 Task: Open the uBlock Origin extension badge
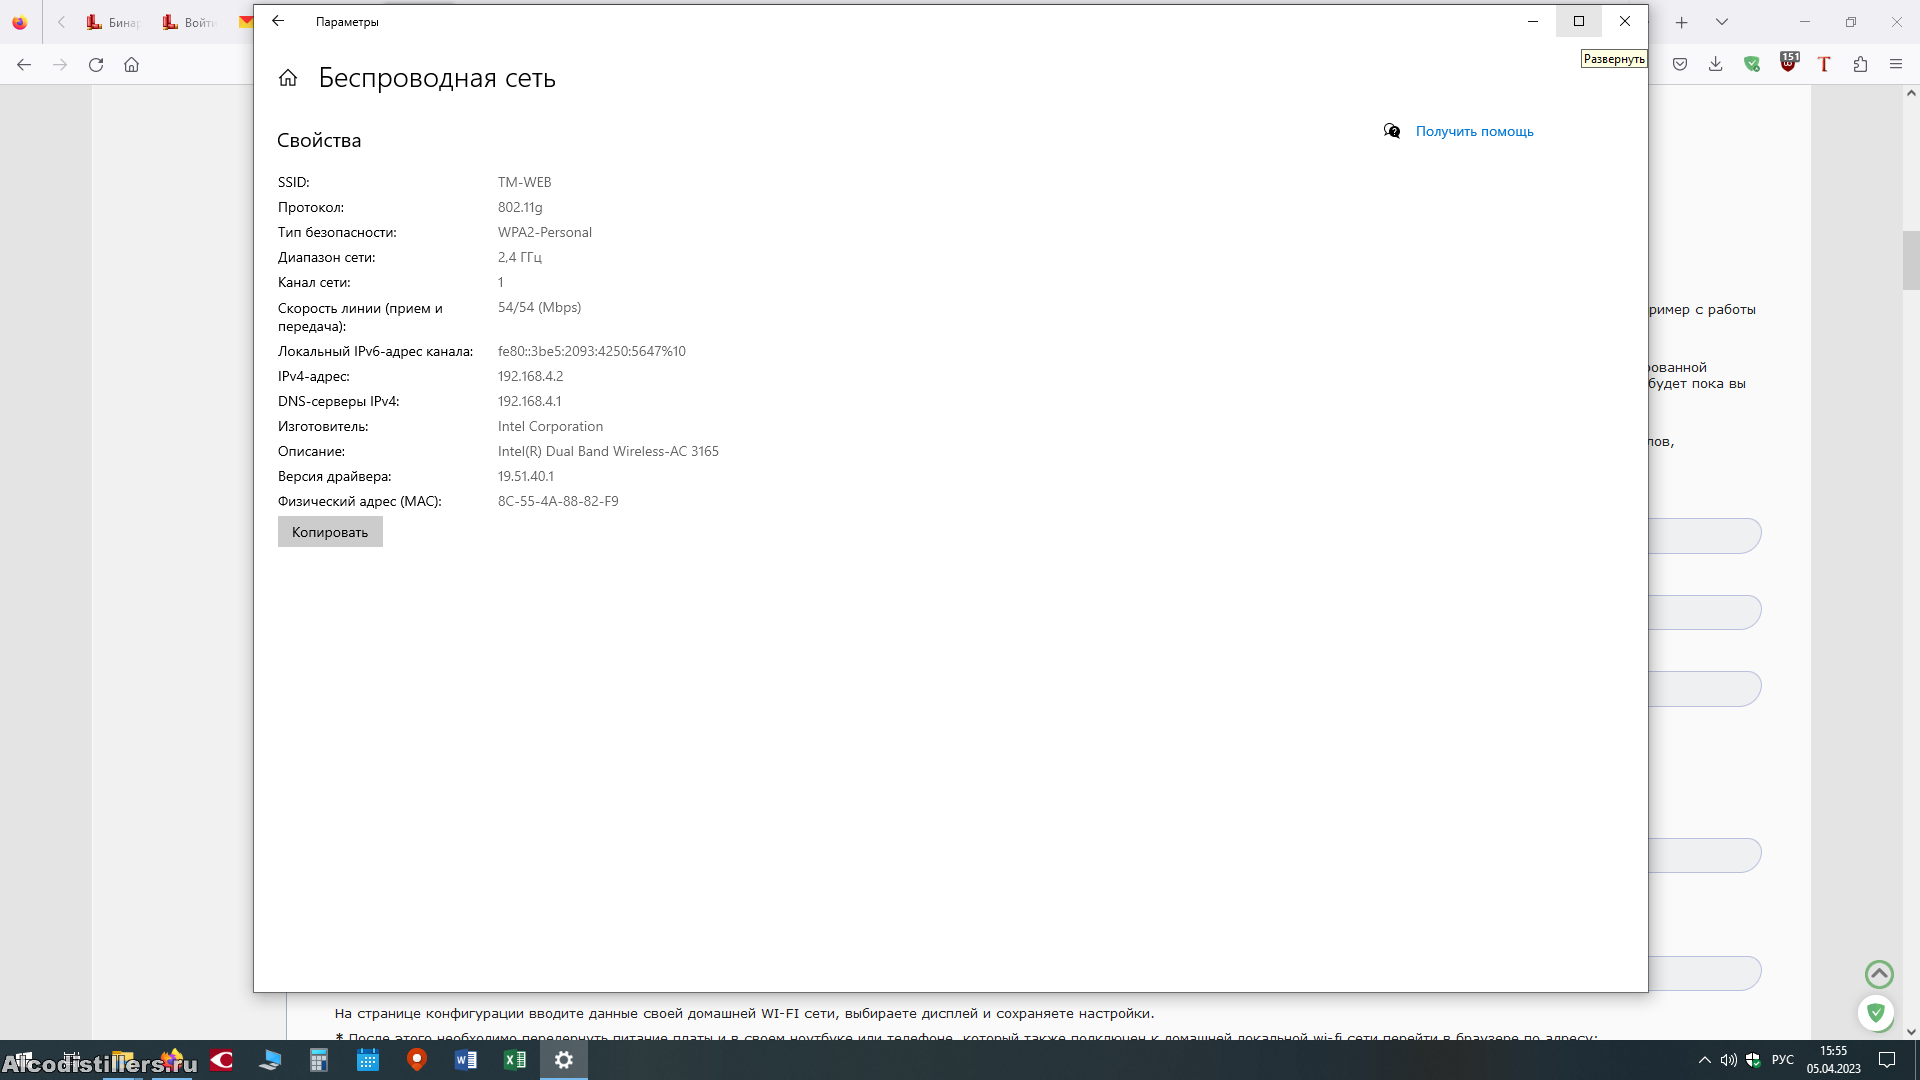tap(1789, 63)
